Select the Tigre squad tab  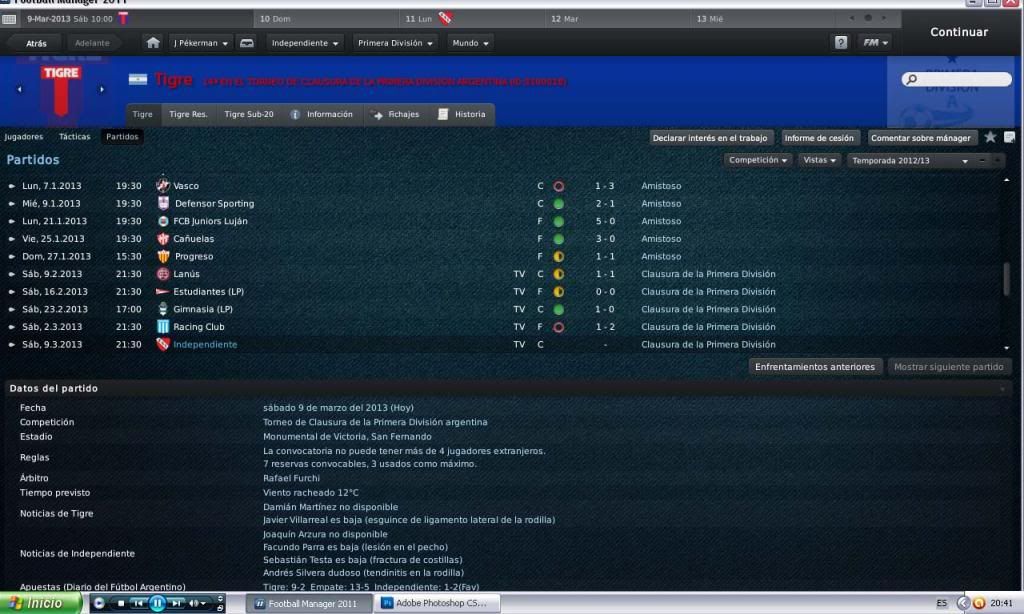[142, 114]
